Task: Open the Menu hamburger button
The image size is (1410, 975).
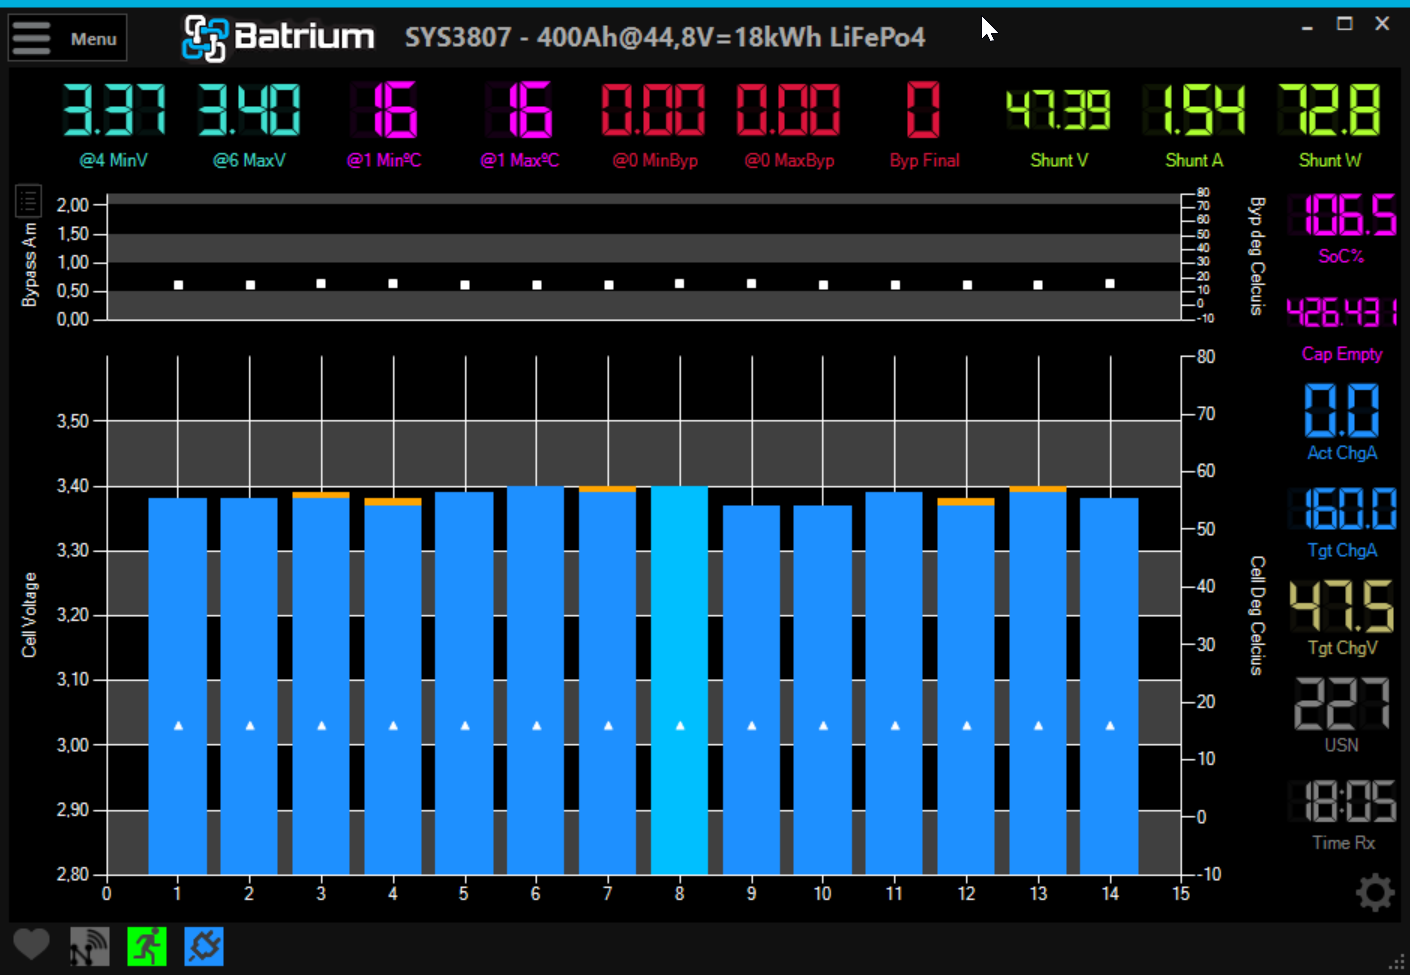Action: 68,38
